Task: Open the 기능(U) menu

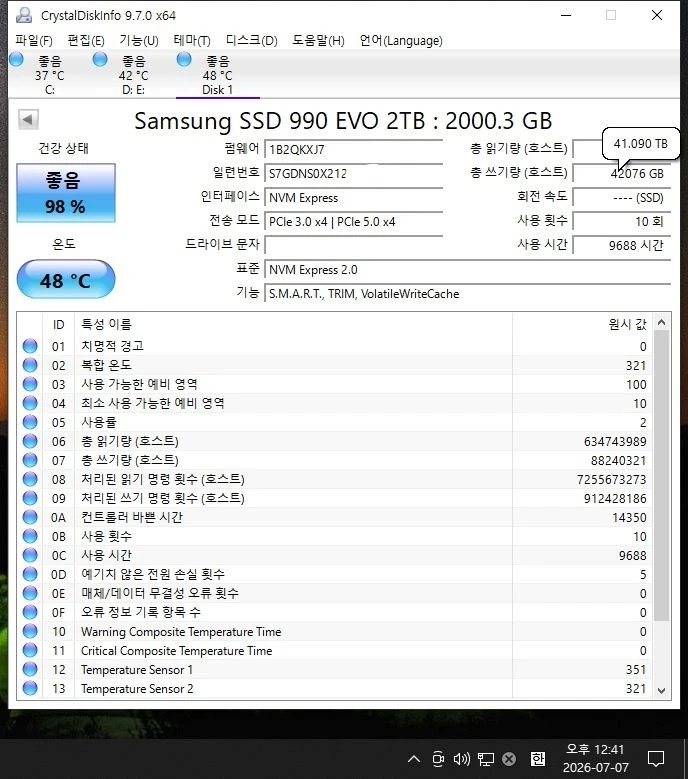Action: coord(139,41)
